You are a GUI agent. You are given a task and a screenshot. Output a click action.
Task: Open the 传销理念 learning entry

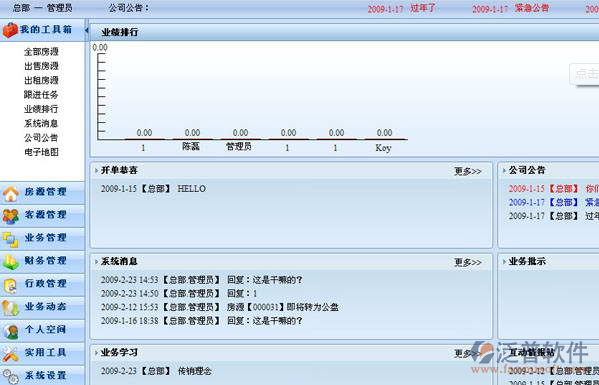tap(195, 371)
